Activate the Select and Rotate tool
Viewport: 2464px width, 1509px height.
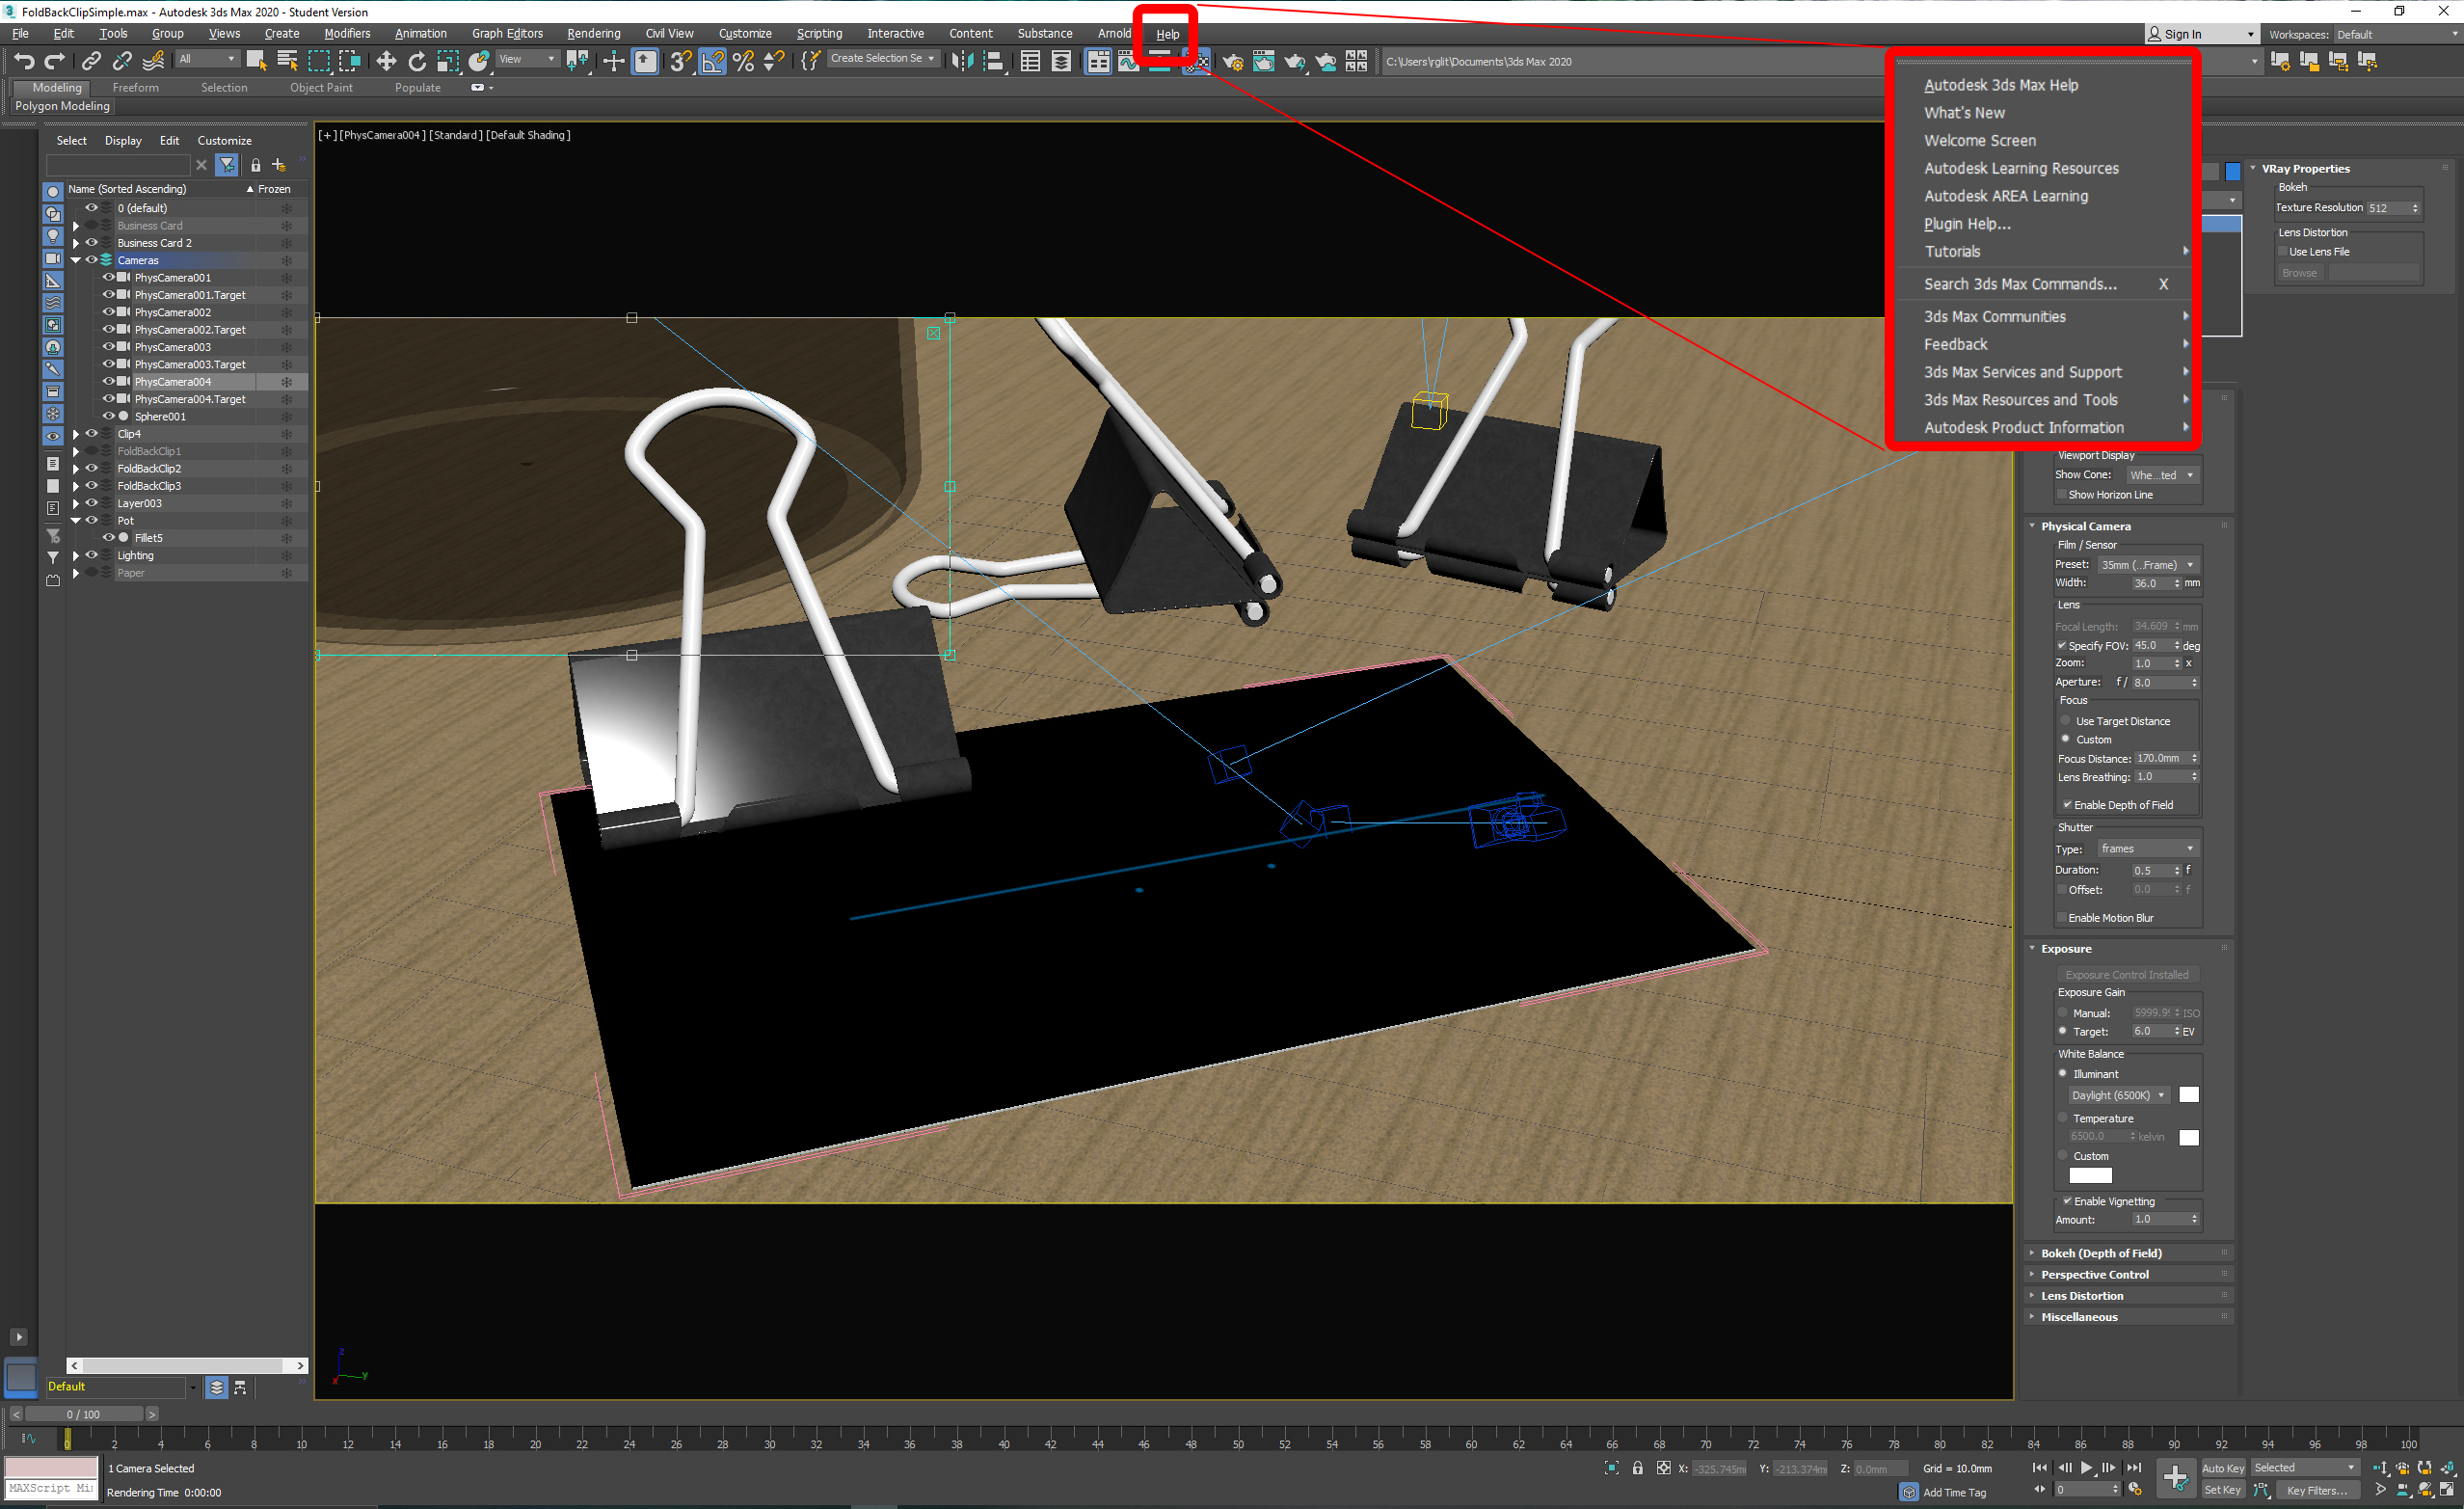pos(418,61)
